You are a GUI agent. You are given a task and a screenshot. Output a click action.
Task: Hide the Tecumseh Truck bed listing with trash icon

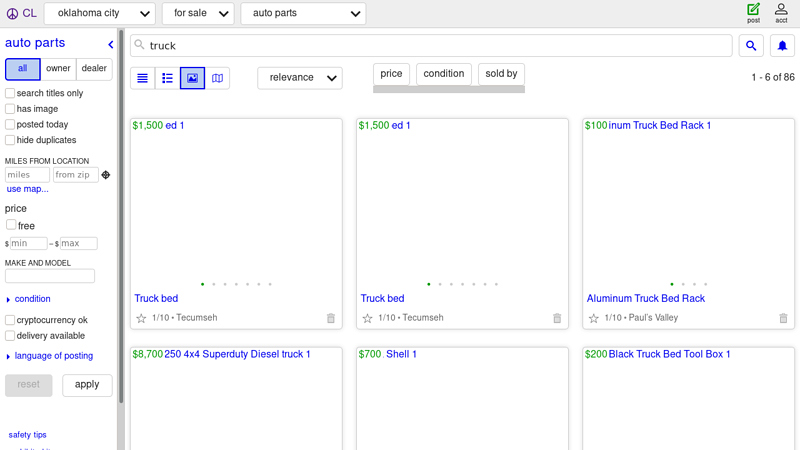331,318
